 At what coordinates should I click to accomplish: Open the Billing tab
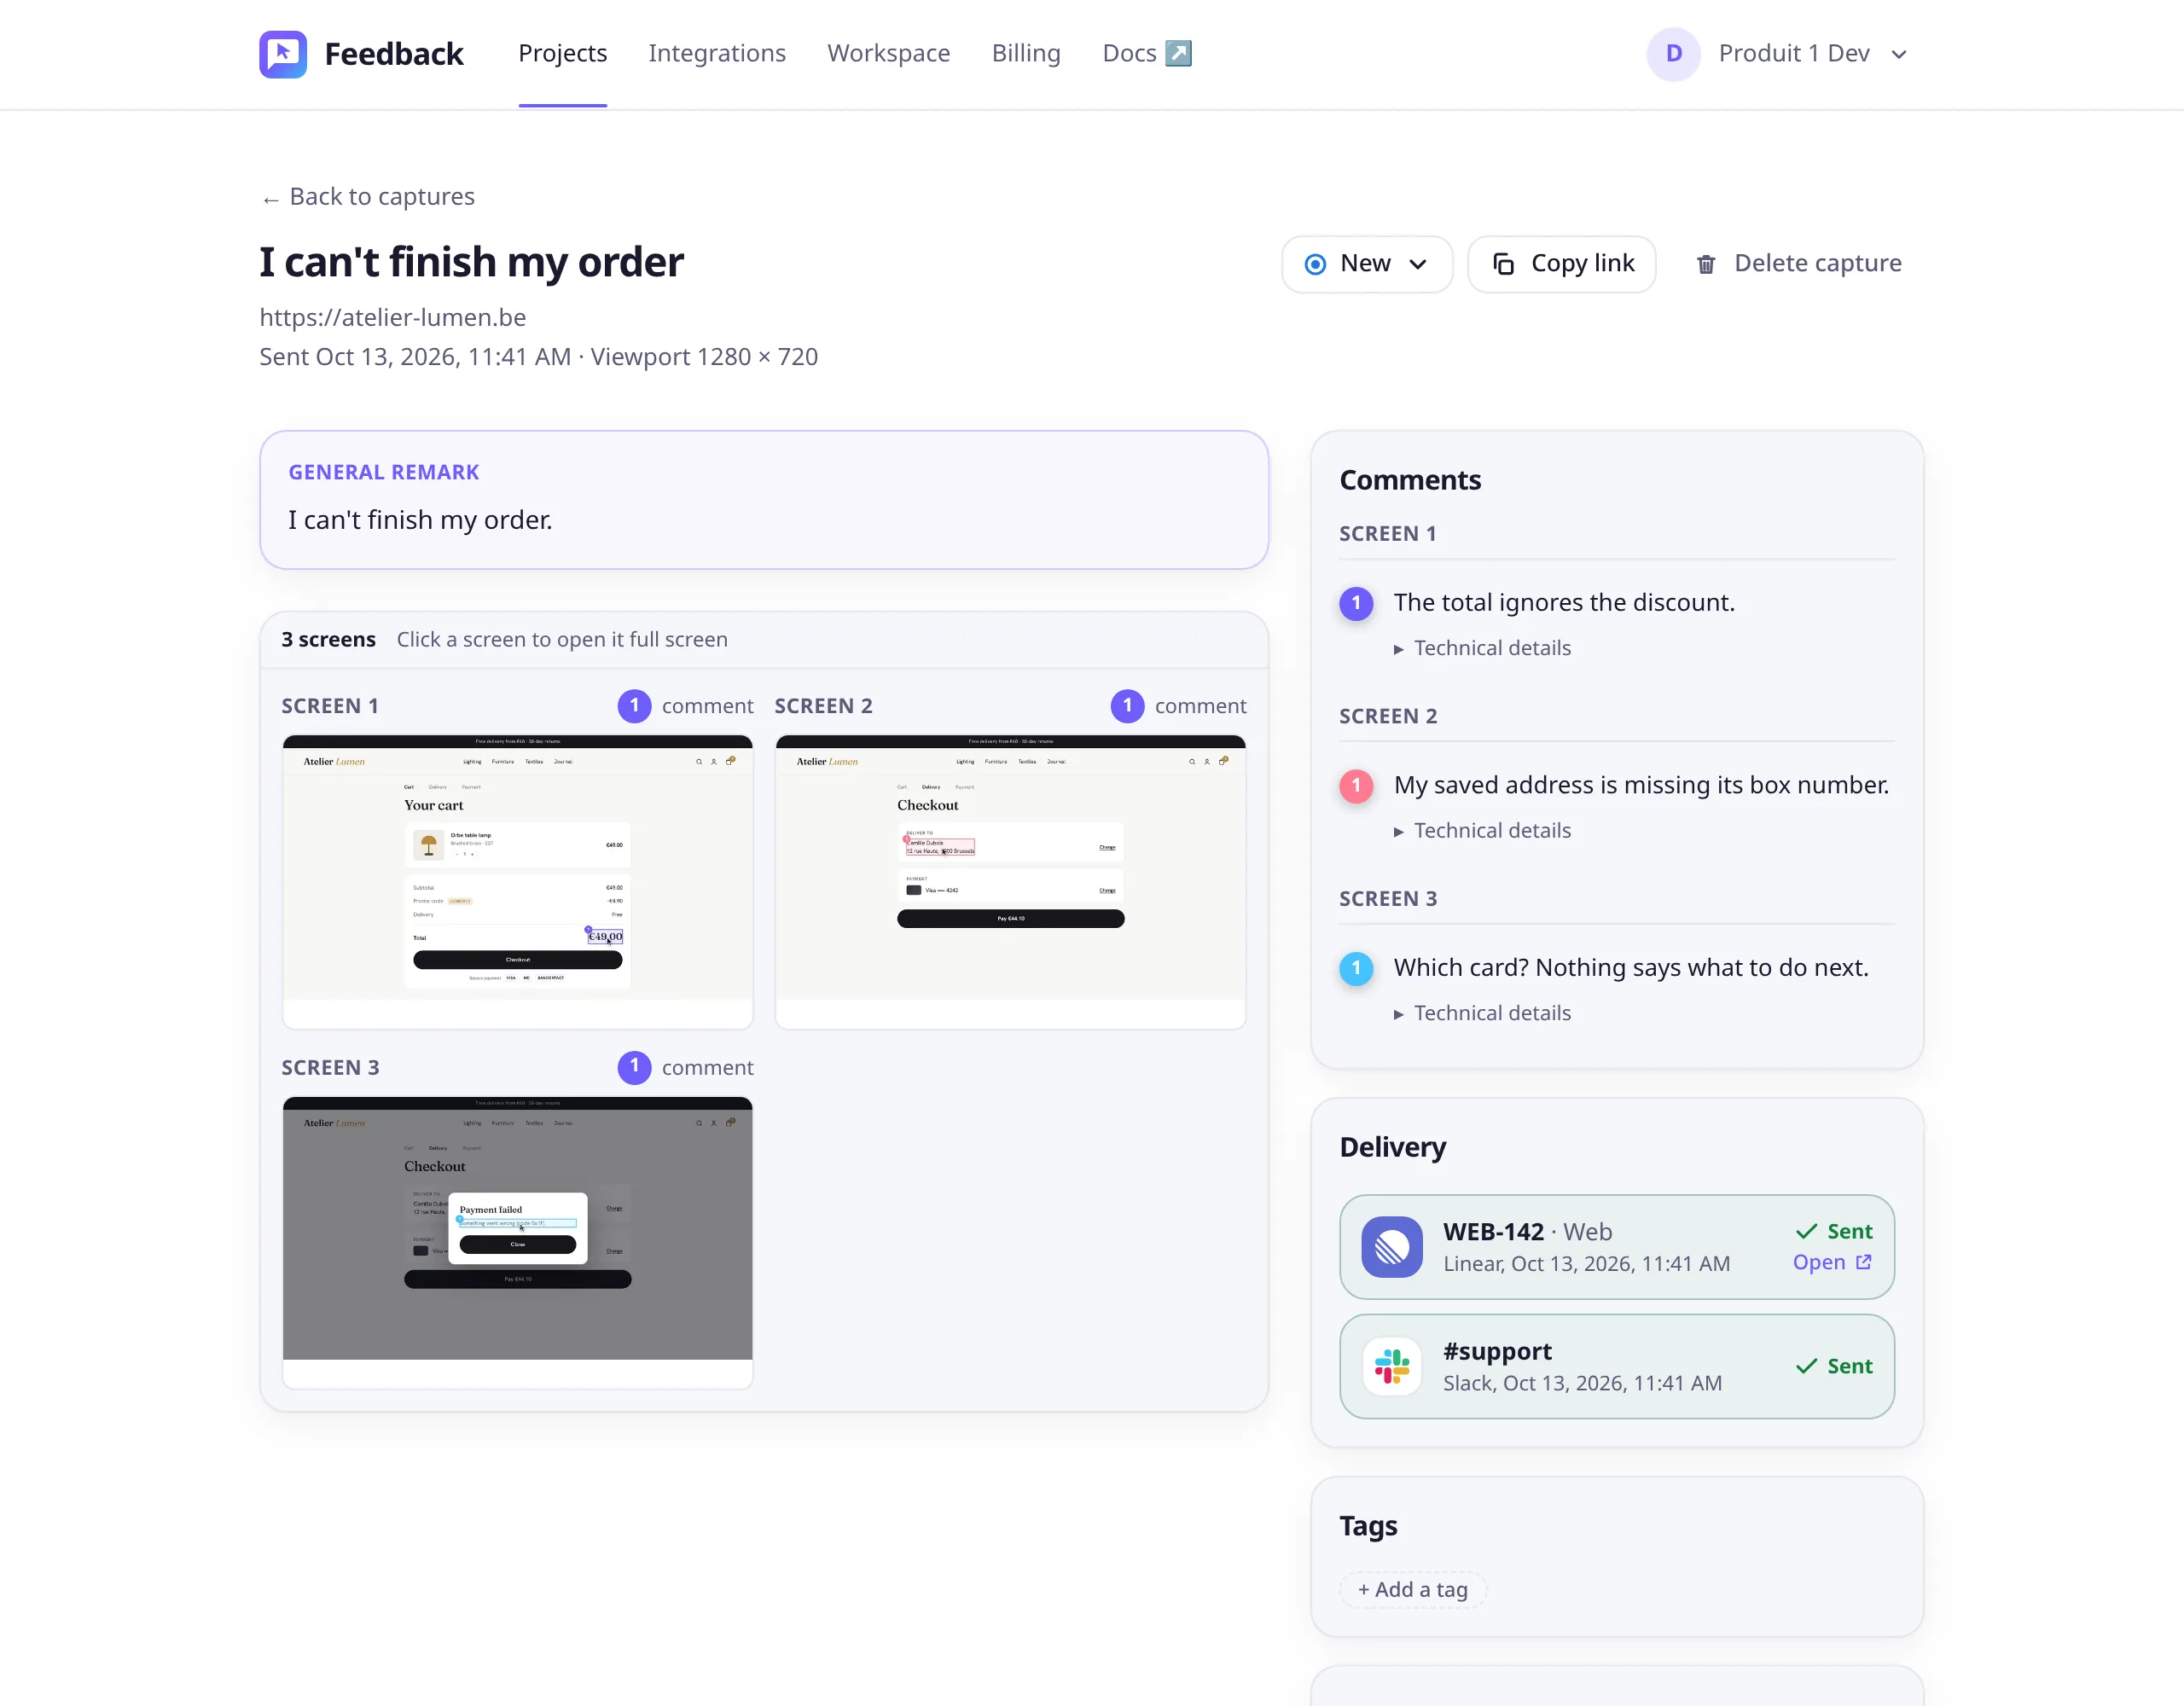coord(1026,53)
